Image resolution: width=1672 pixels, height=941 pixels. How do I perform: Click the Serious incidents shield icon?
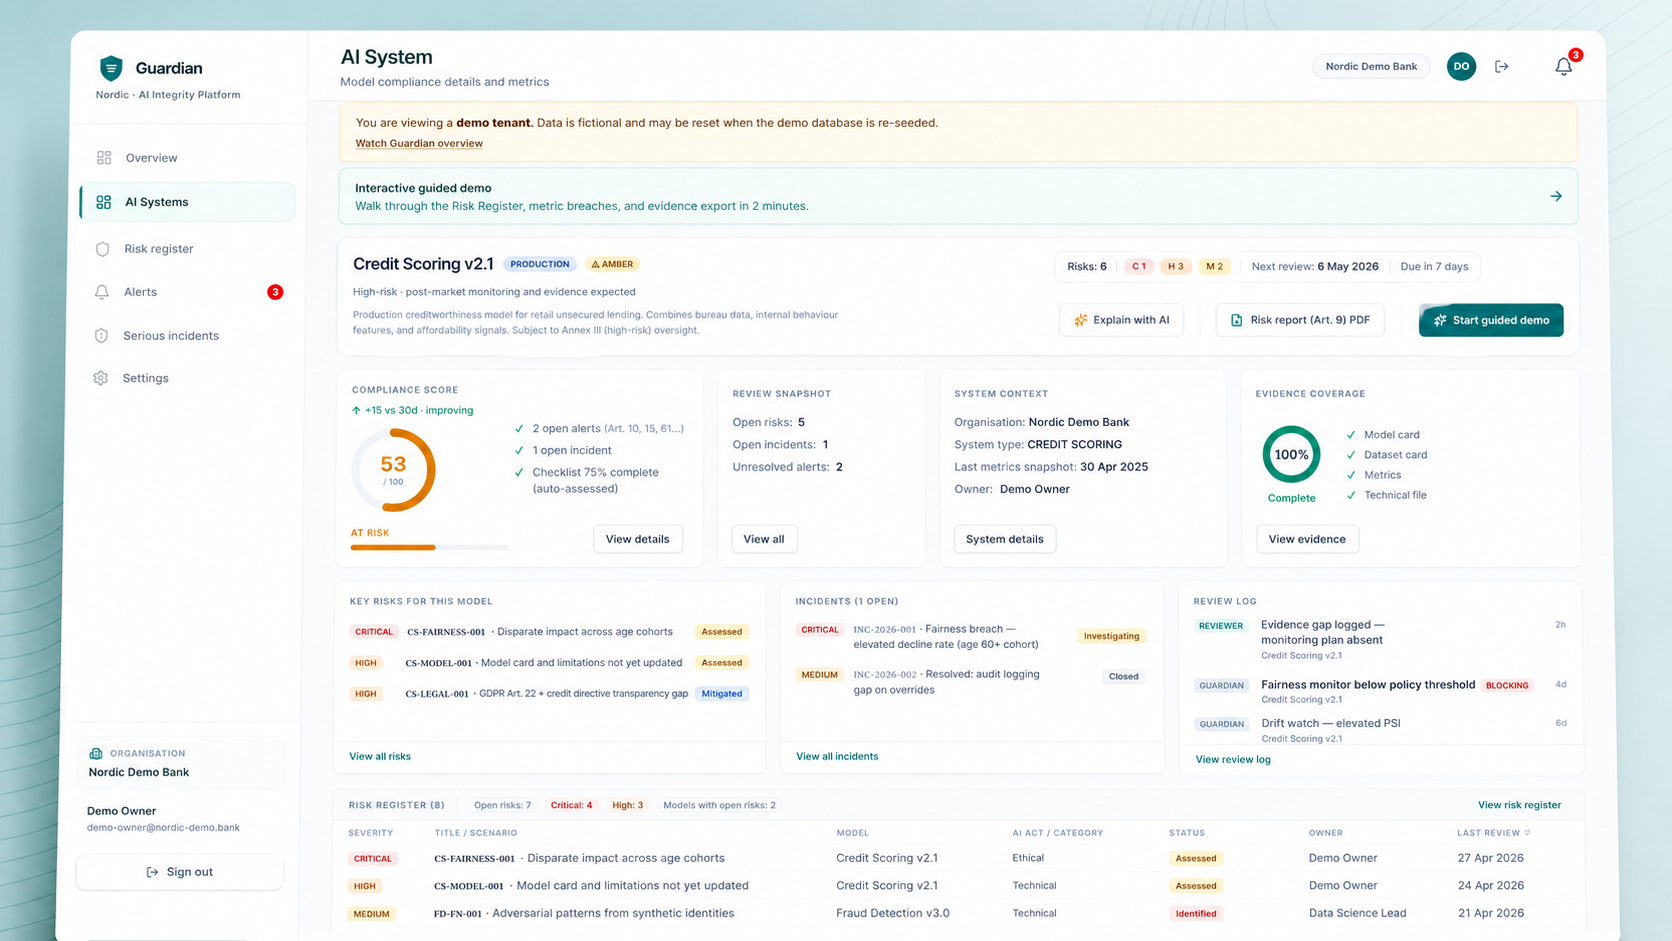(101, 336)
